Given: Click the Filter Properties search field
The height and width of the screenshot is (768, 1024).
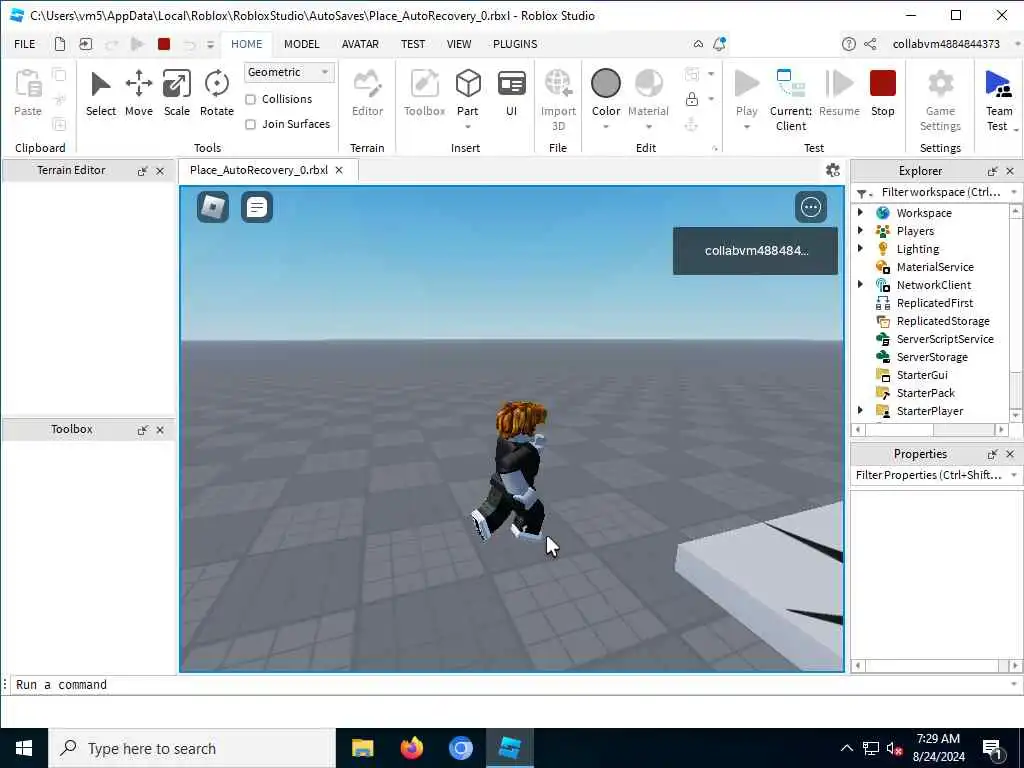Looking at the screenshot, I should pyautogui.click(x=929, y=475).
